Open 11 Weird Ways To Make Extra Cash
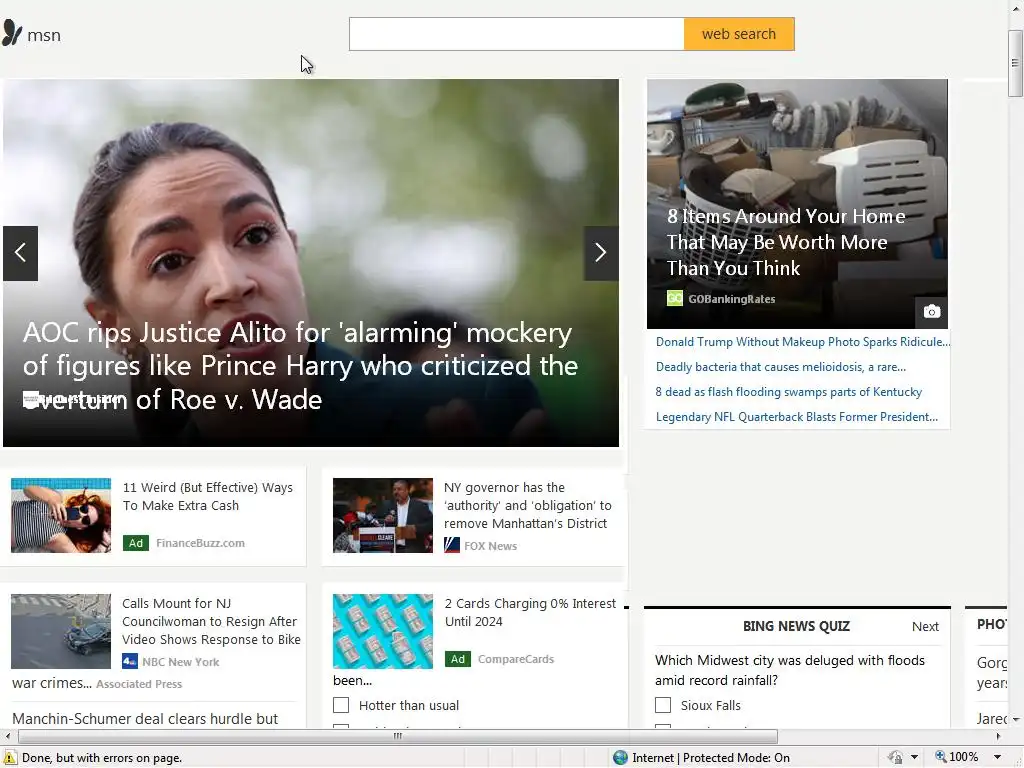1024x768 pixels. coord(208,496)
